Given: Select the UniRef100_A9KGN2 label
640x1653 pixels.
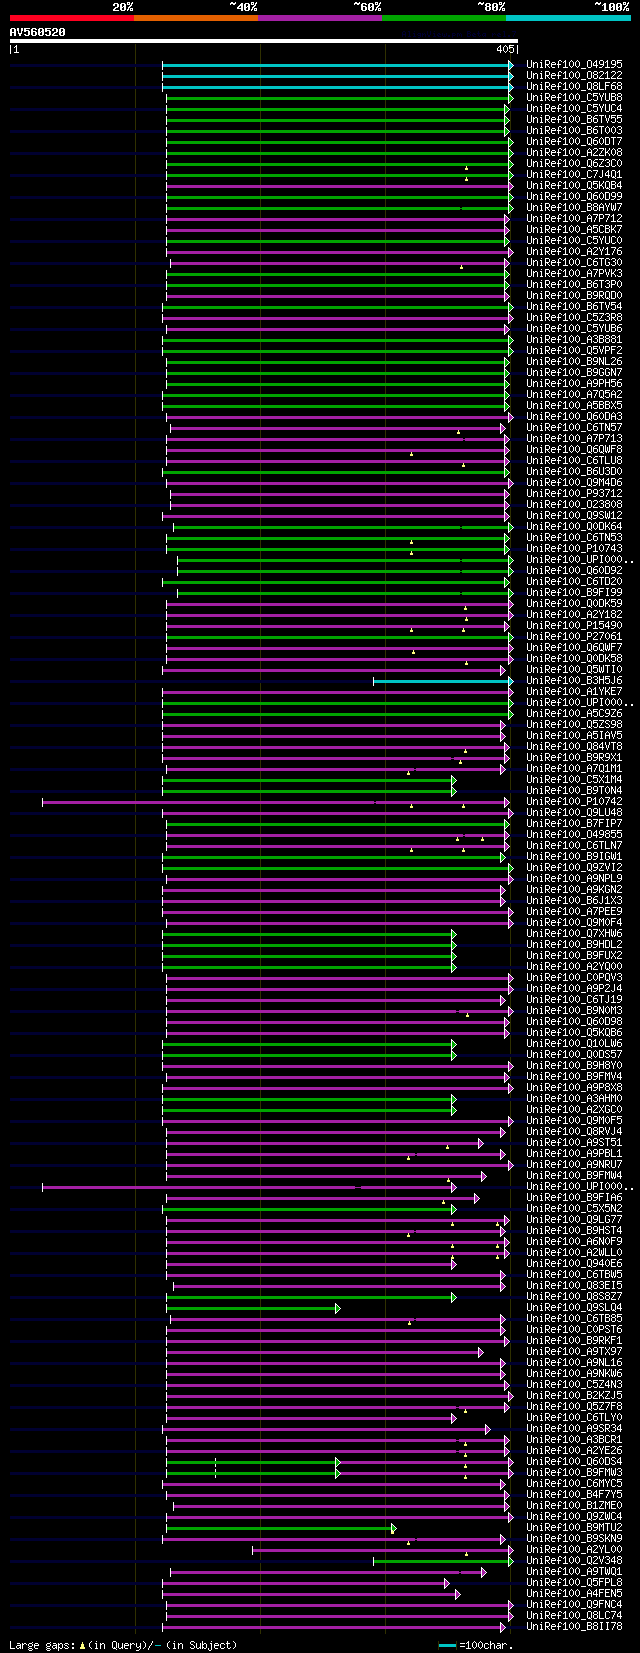Looking at the screenshot, I should [x=574, y=890].
